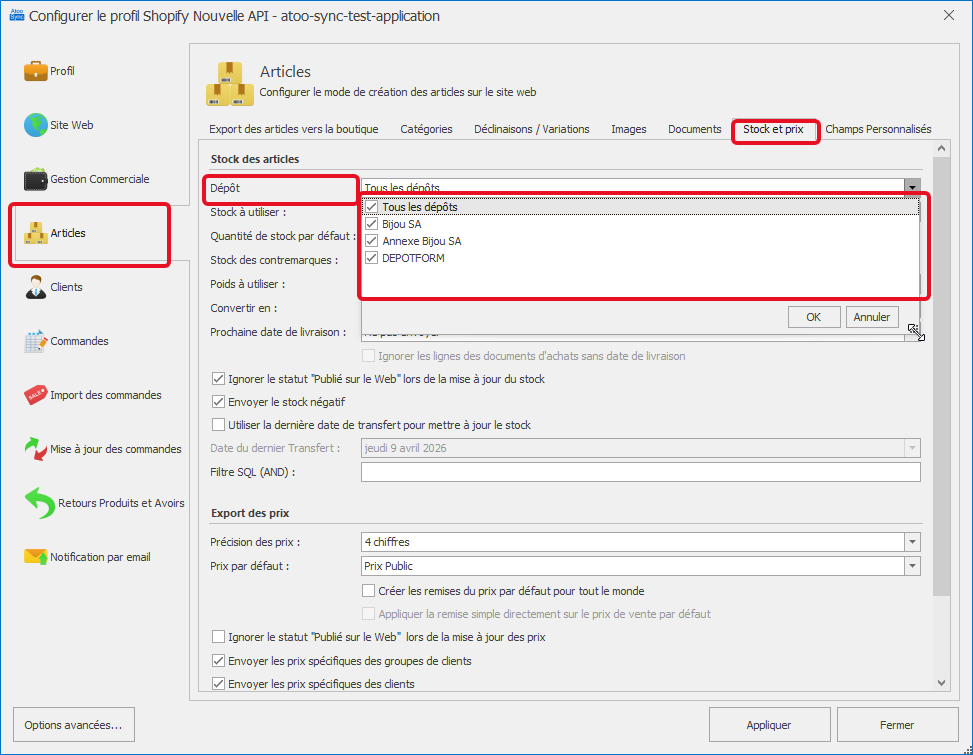Toggle Envoyer les prix spécifiques des groupes de clients
This screenshot has width=973, height=755.
(x=218, y=660)
